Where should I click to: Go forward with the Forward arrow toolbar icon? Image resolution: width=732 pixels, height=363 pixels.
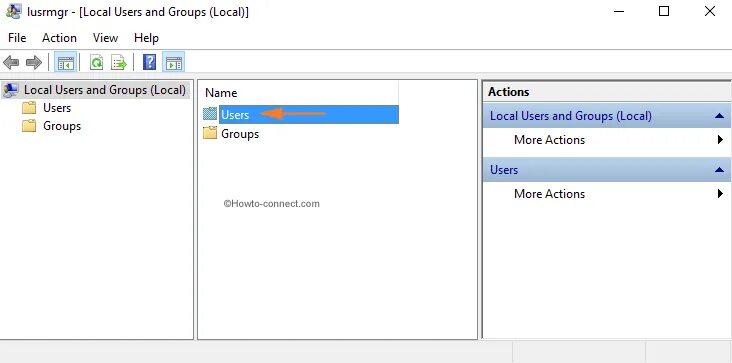point(34,62)
